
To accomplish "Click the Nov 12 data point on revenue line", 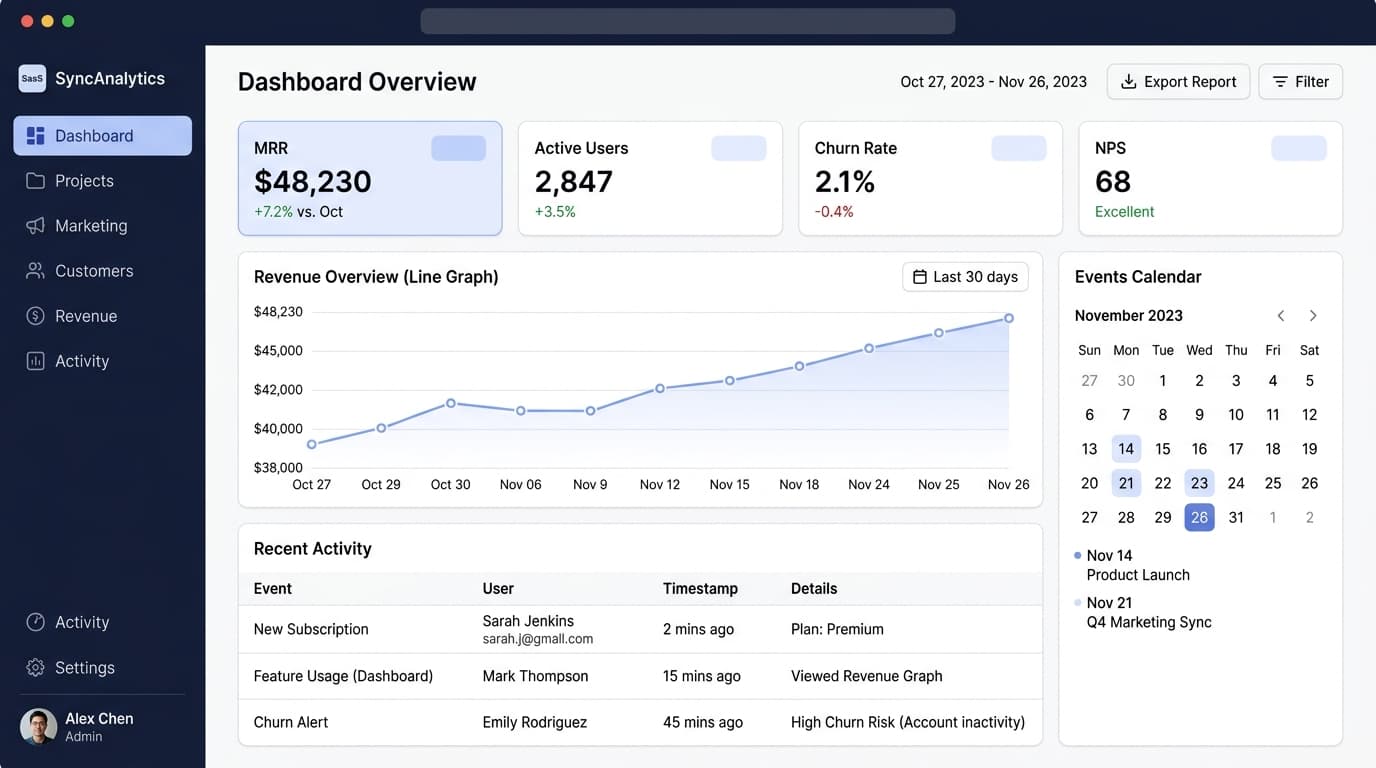I will pyautogui.click(x=660, y=388).
